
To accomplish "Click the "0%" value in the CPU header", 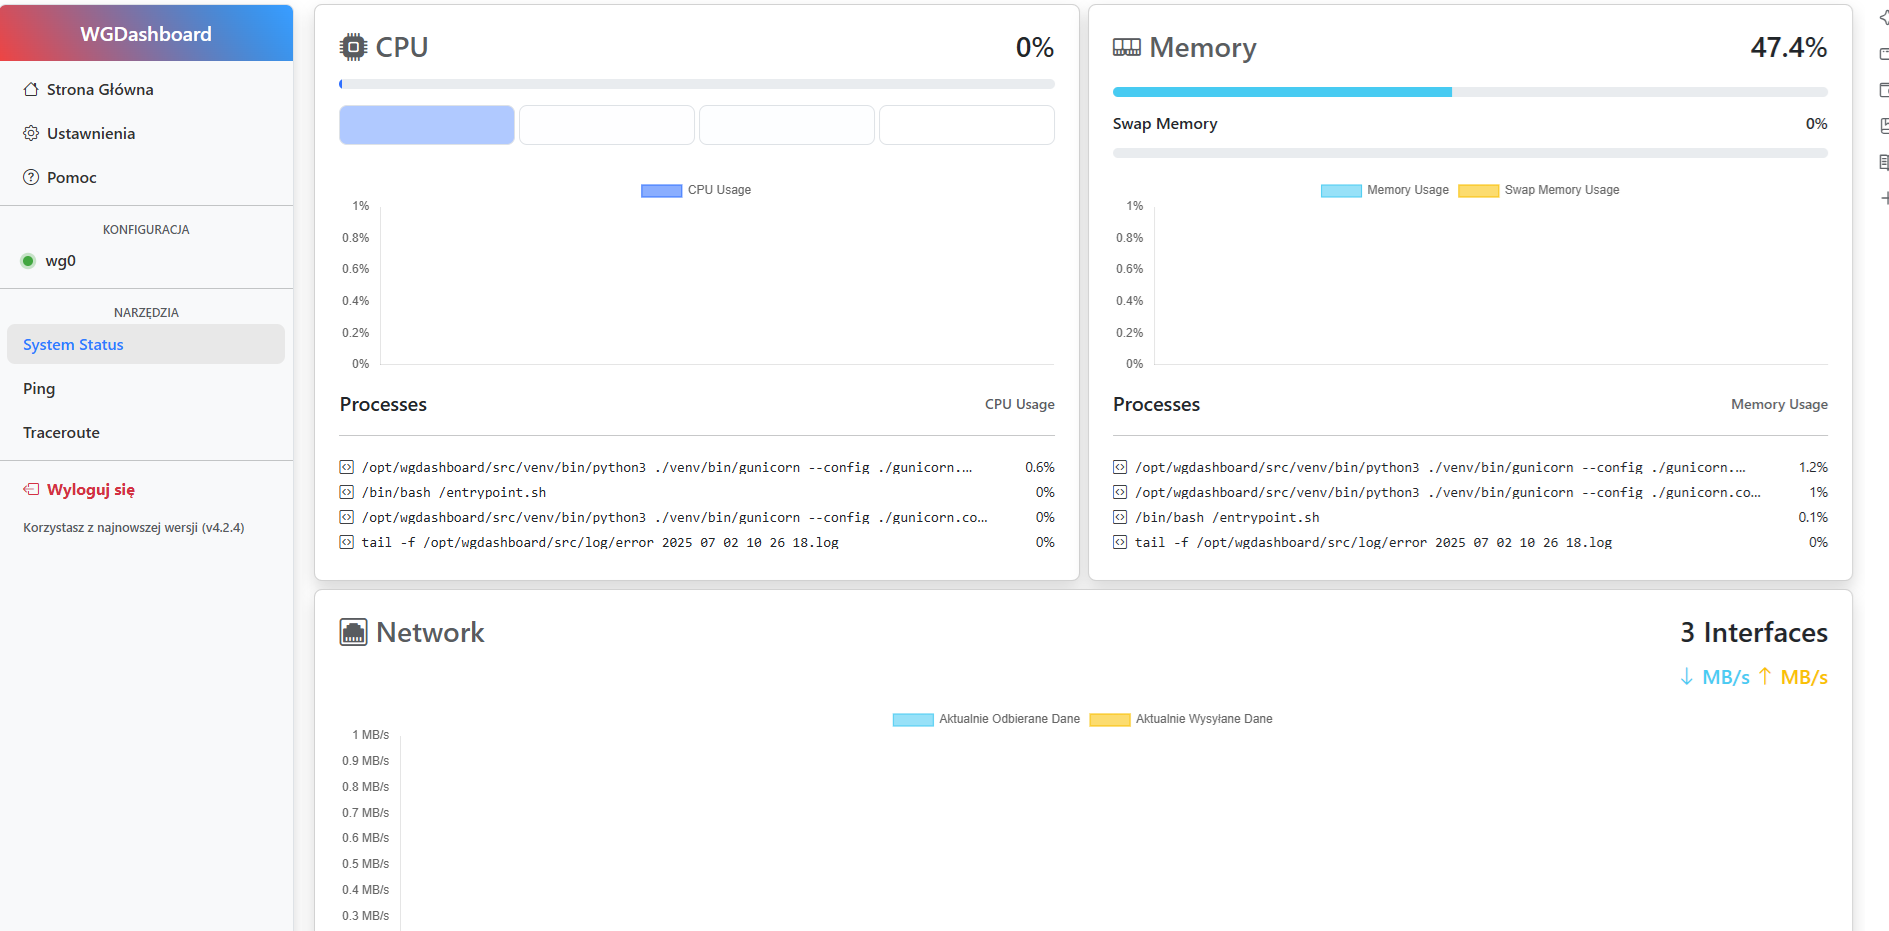I will (x=1035, y=47).
